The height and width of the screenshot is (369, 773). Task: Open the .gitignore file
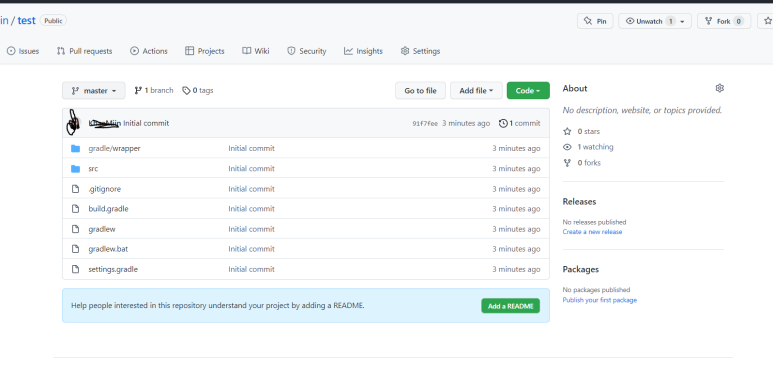click(x=105, y=189)
